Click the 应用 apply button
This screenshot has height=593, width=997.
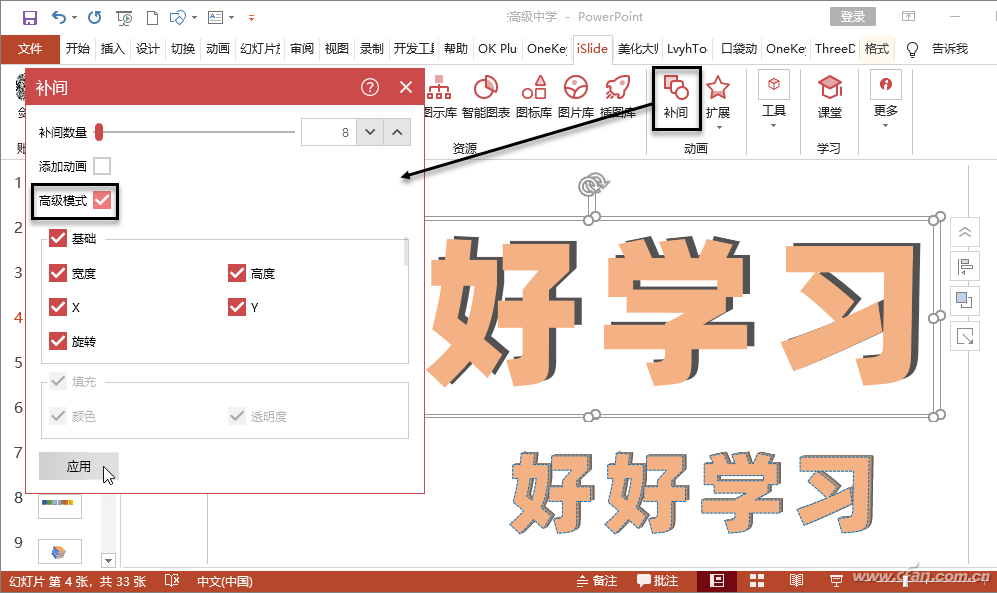click(x=77, y=466)
